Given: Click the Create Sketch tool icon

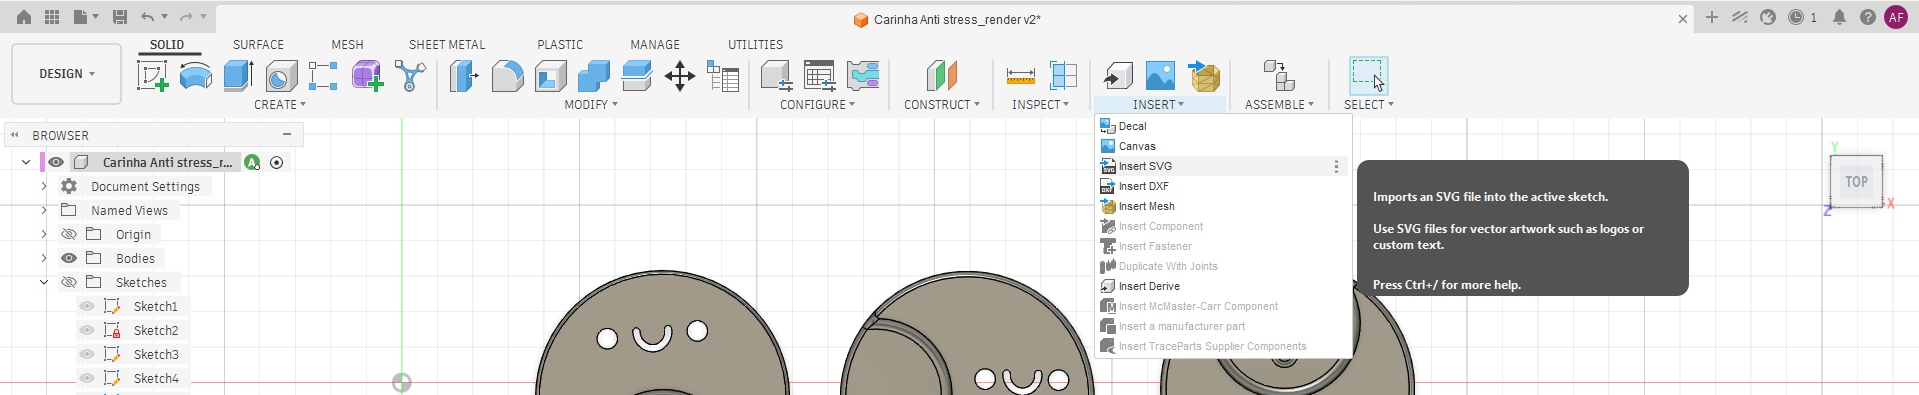Looking at the screenshot, I should pos(152,76).
